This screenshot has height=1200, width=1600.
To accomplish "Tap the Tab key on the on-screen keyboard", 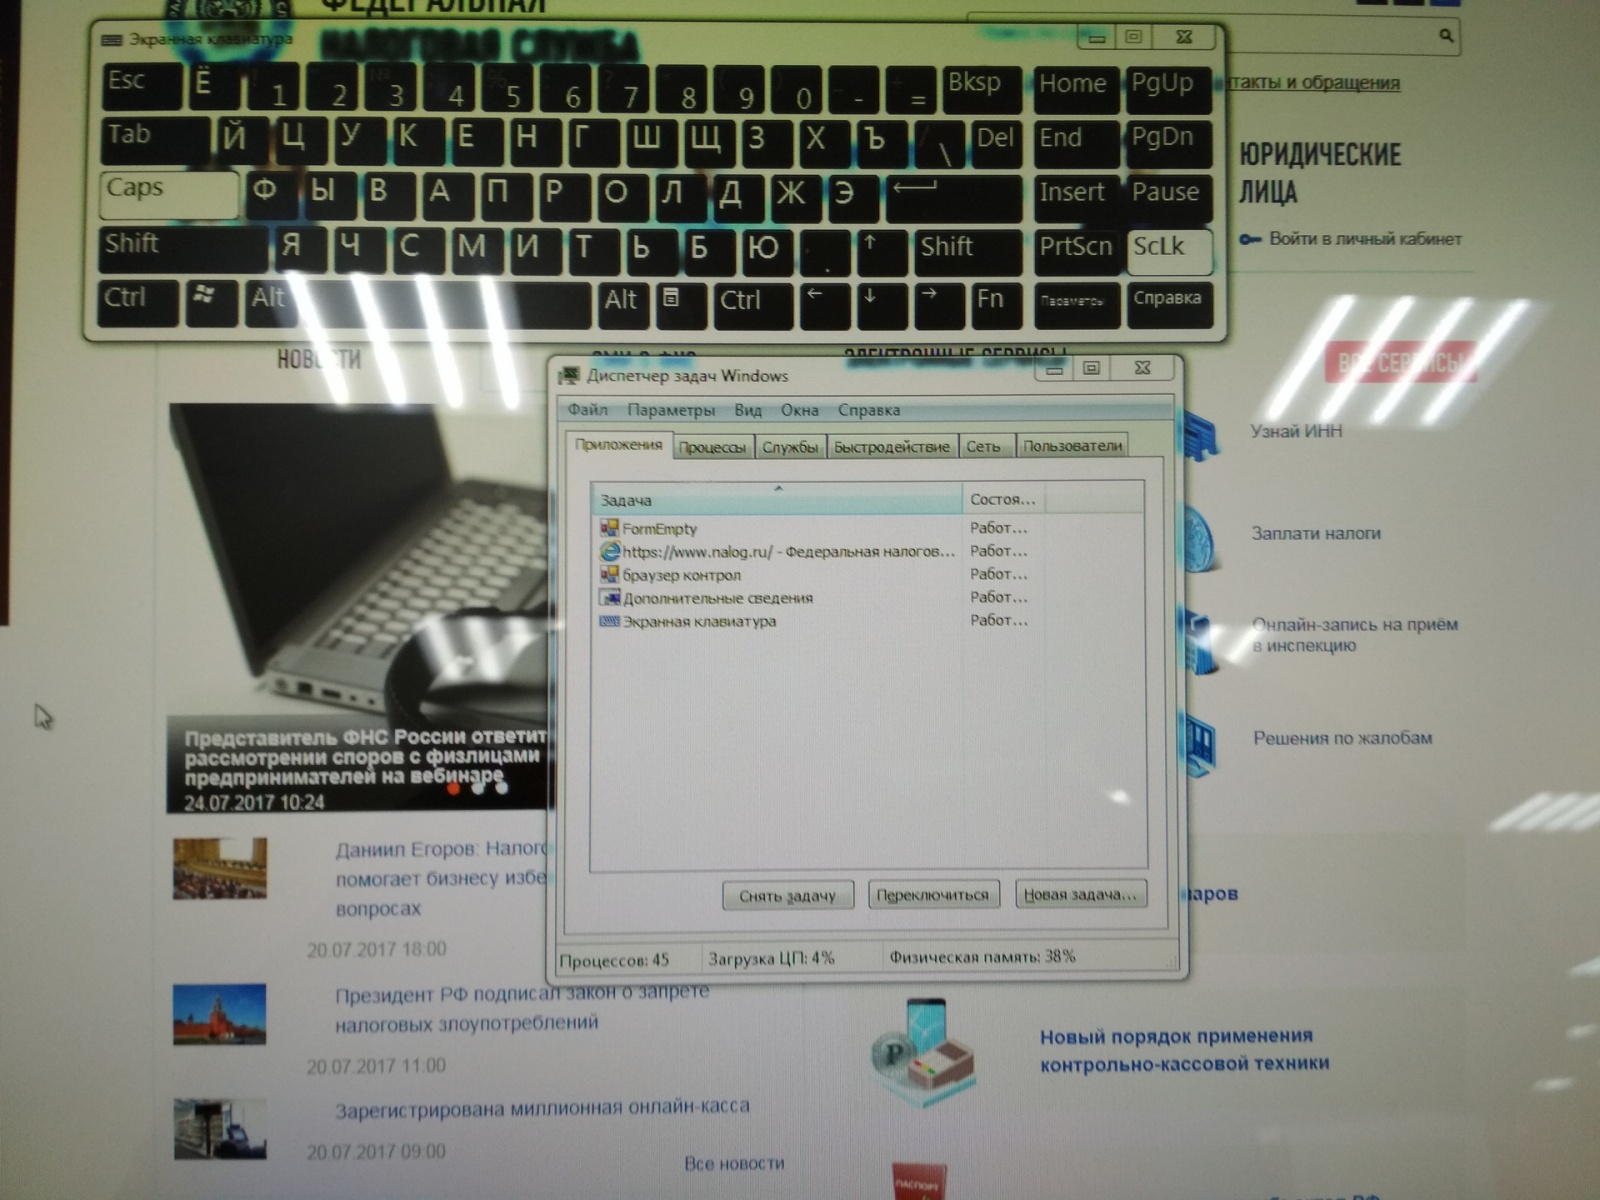I will coord(155,140).
